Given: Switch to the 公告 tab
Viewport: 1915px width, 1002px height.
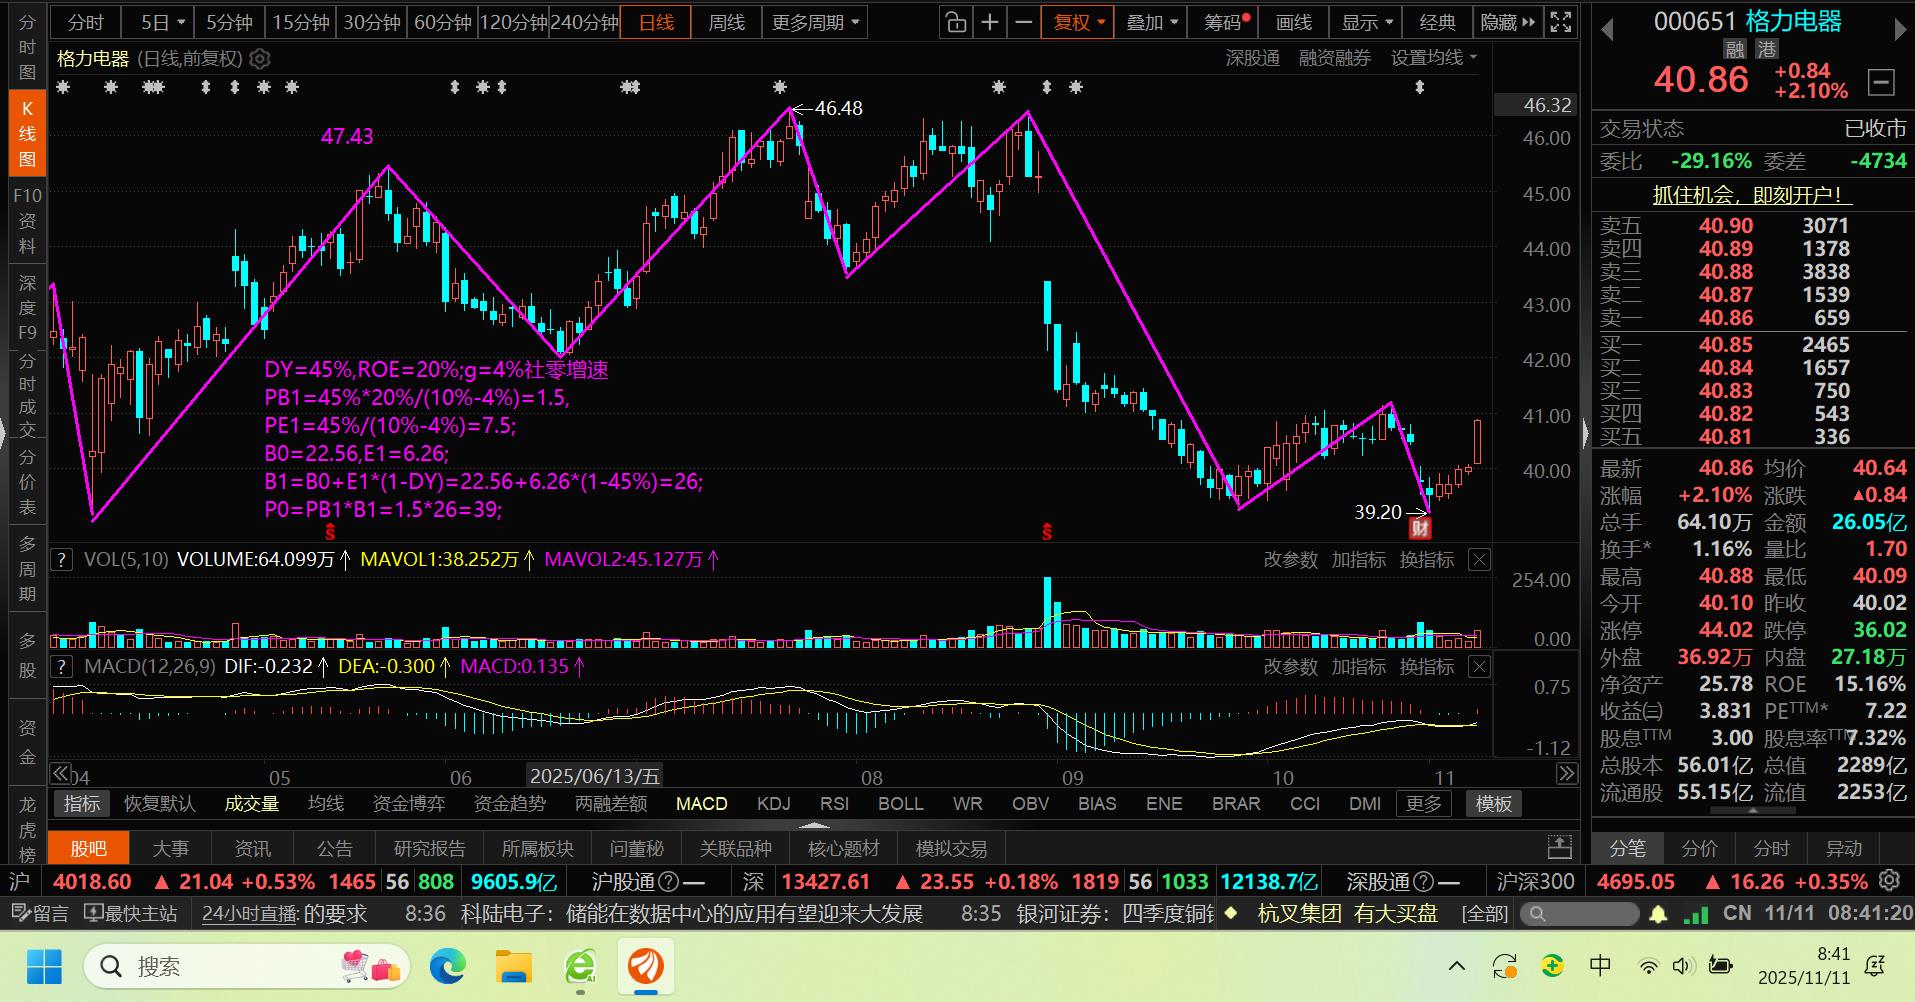Looking at the screenshot, I should click(x=334, y=848).
